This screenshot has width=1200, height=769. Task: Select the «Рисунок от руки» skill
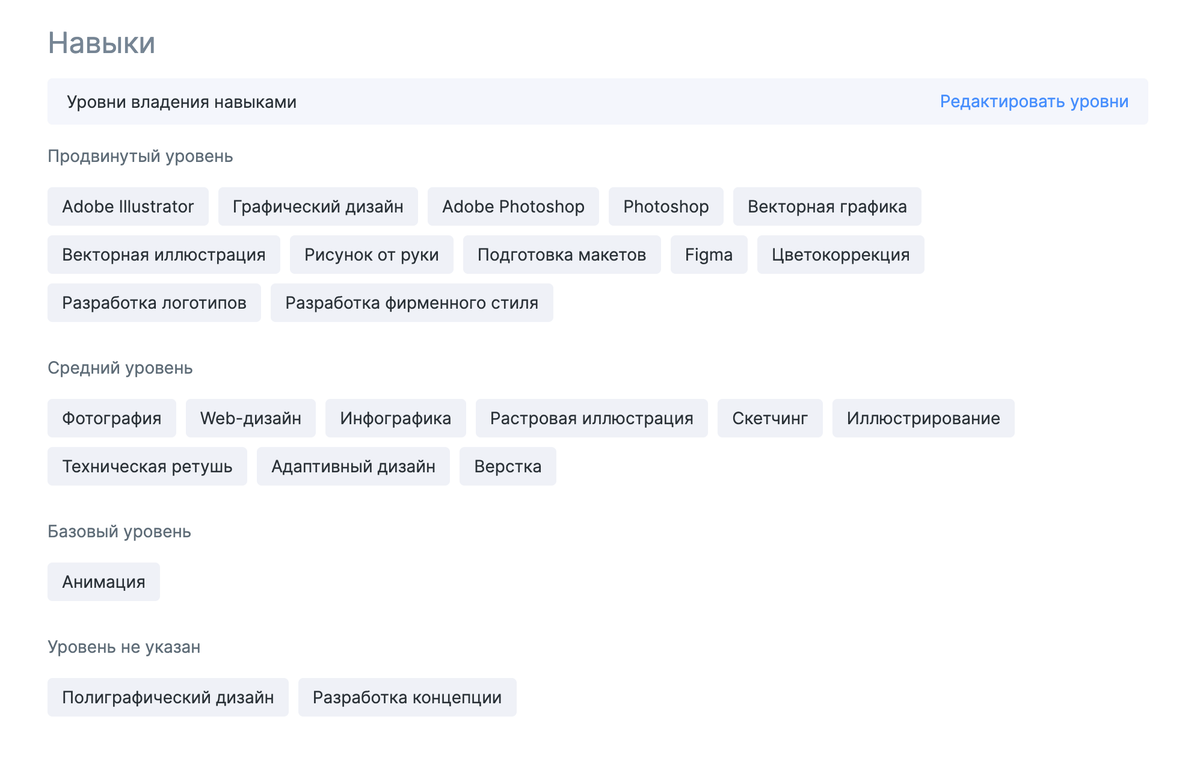pyautogui.click(x=371, y=254)
